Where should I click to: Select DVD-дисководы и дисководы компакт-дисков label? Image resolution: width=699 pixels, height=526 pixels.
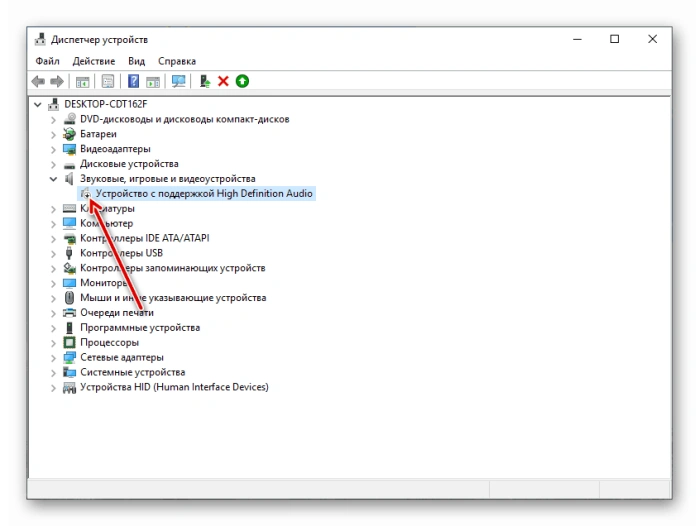click(x=185, y=119)
